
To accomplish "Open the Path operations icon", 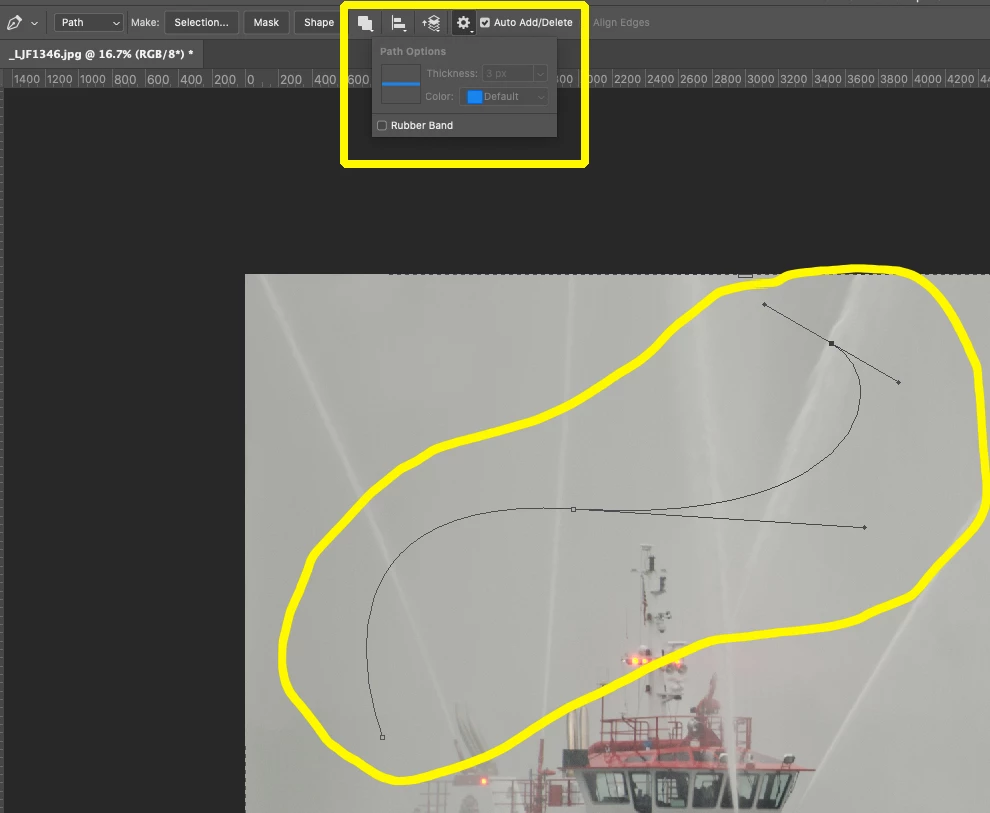I will [x=365, y=23].
